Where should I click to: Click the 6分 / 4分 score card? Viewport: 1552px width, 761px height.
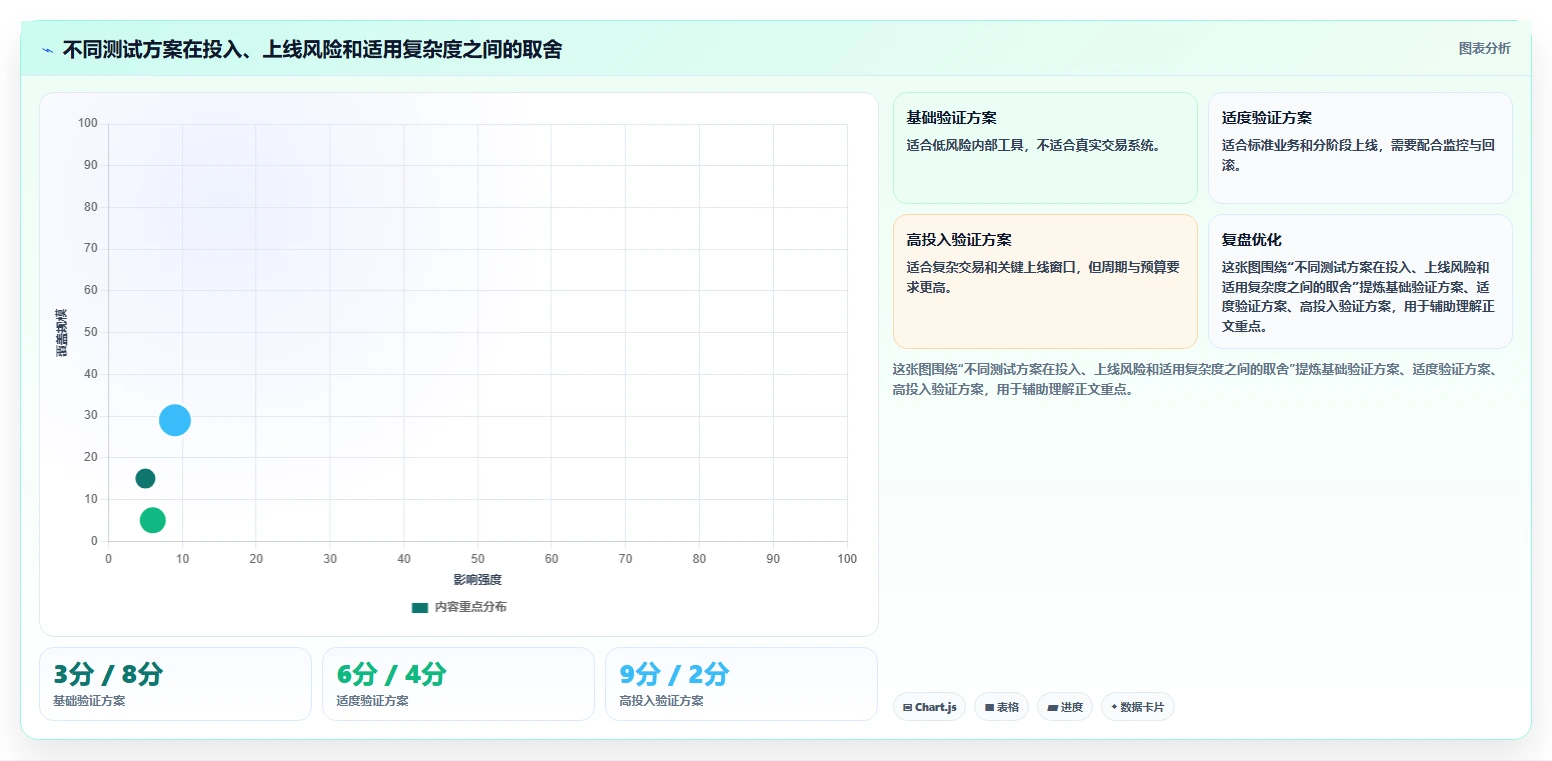coord(458,684)
